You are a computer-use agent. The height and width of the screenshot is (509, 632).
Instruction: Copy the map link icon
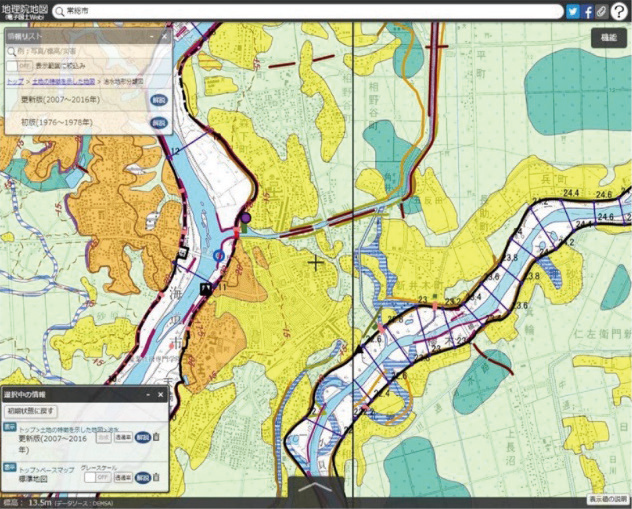[x=602, y=12]
